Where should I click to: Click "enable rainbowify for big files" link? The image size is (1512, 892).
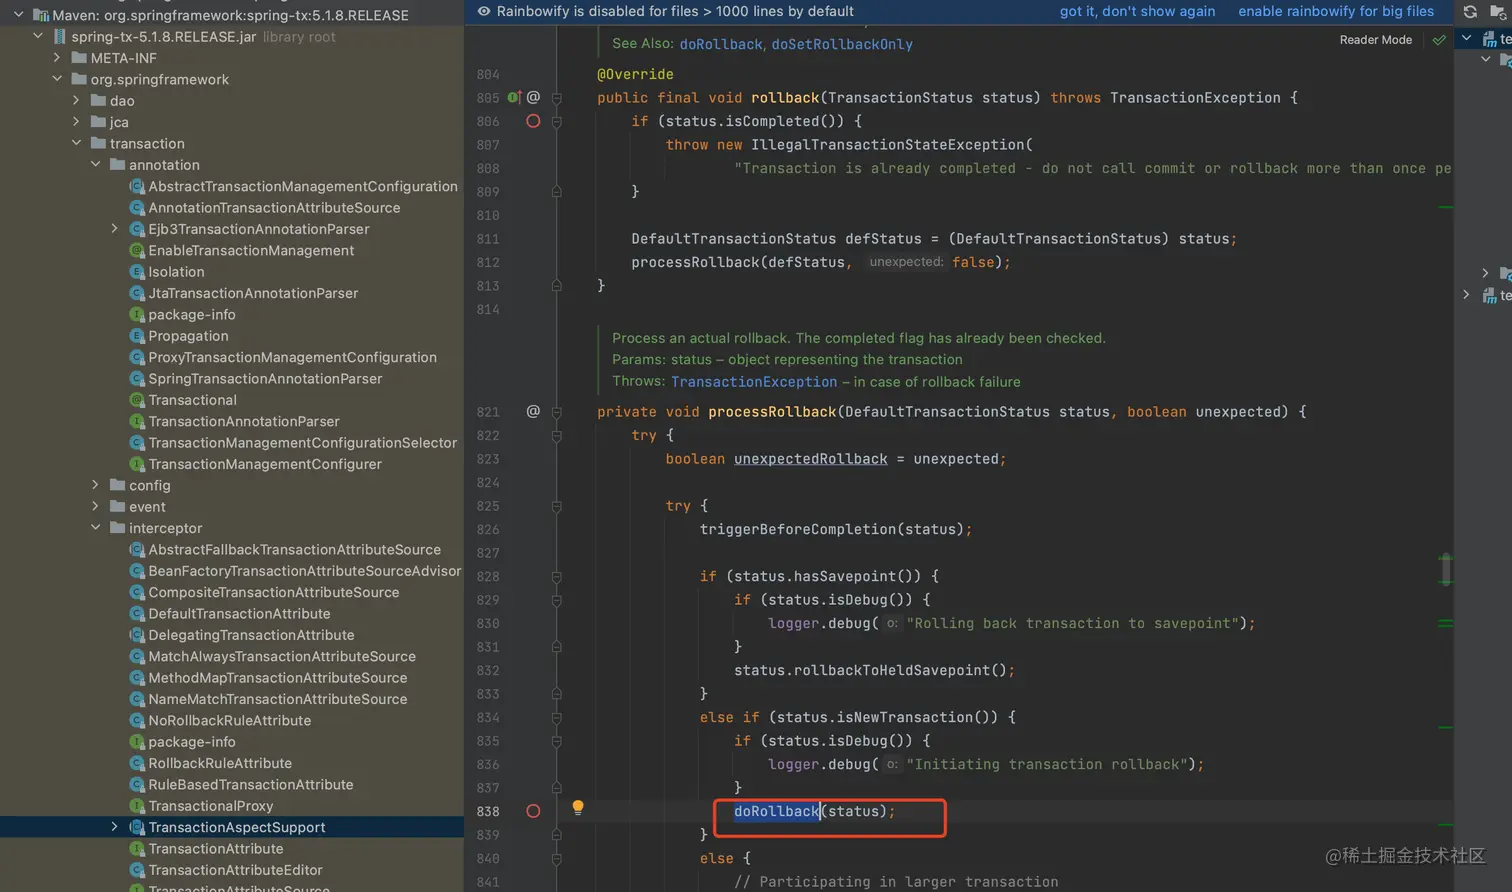point(1336,11)
